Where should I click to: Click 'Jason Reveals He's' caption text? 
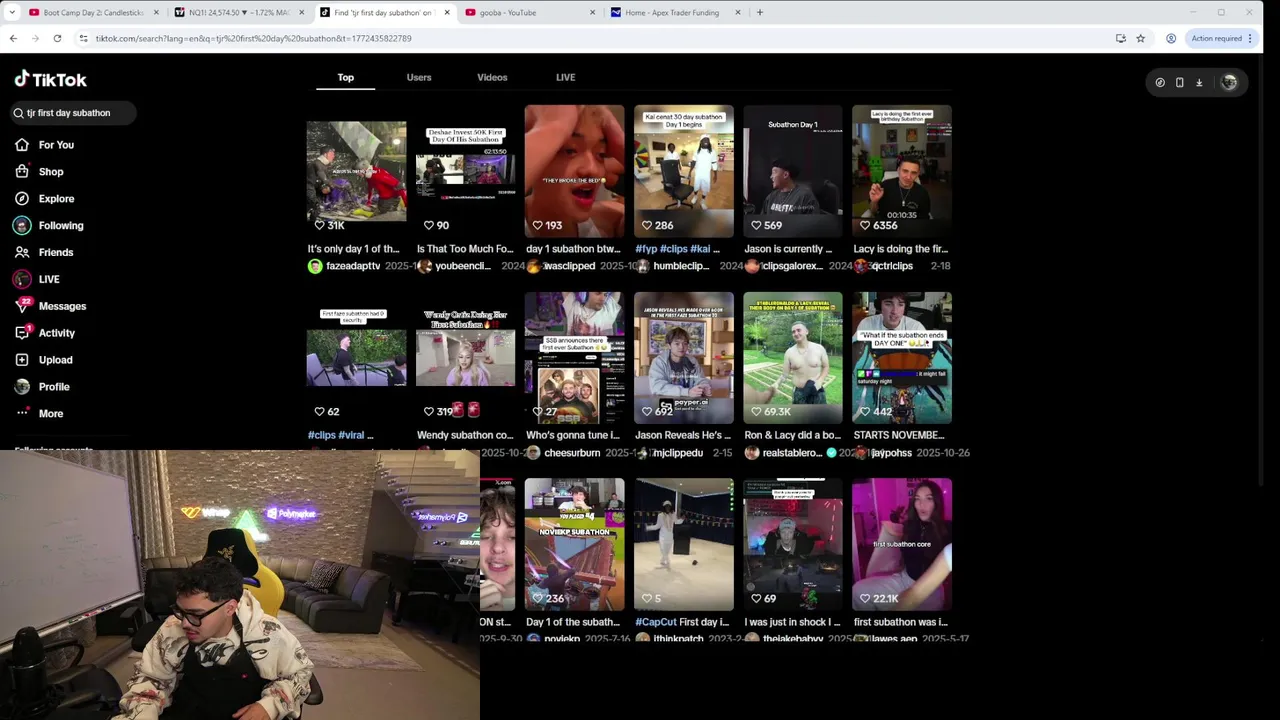coord(683,436)
